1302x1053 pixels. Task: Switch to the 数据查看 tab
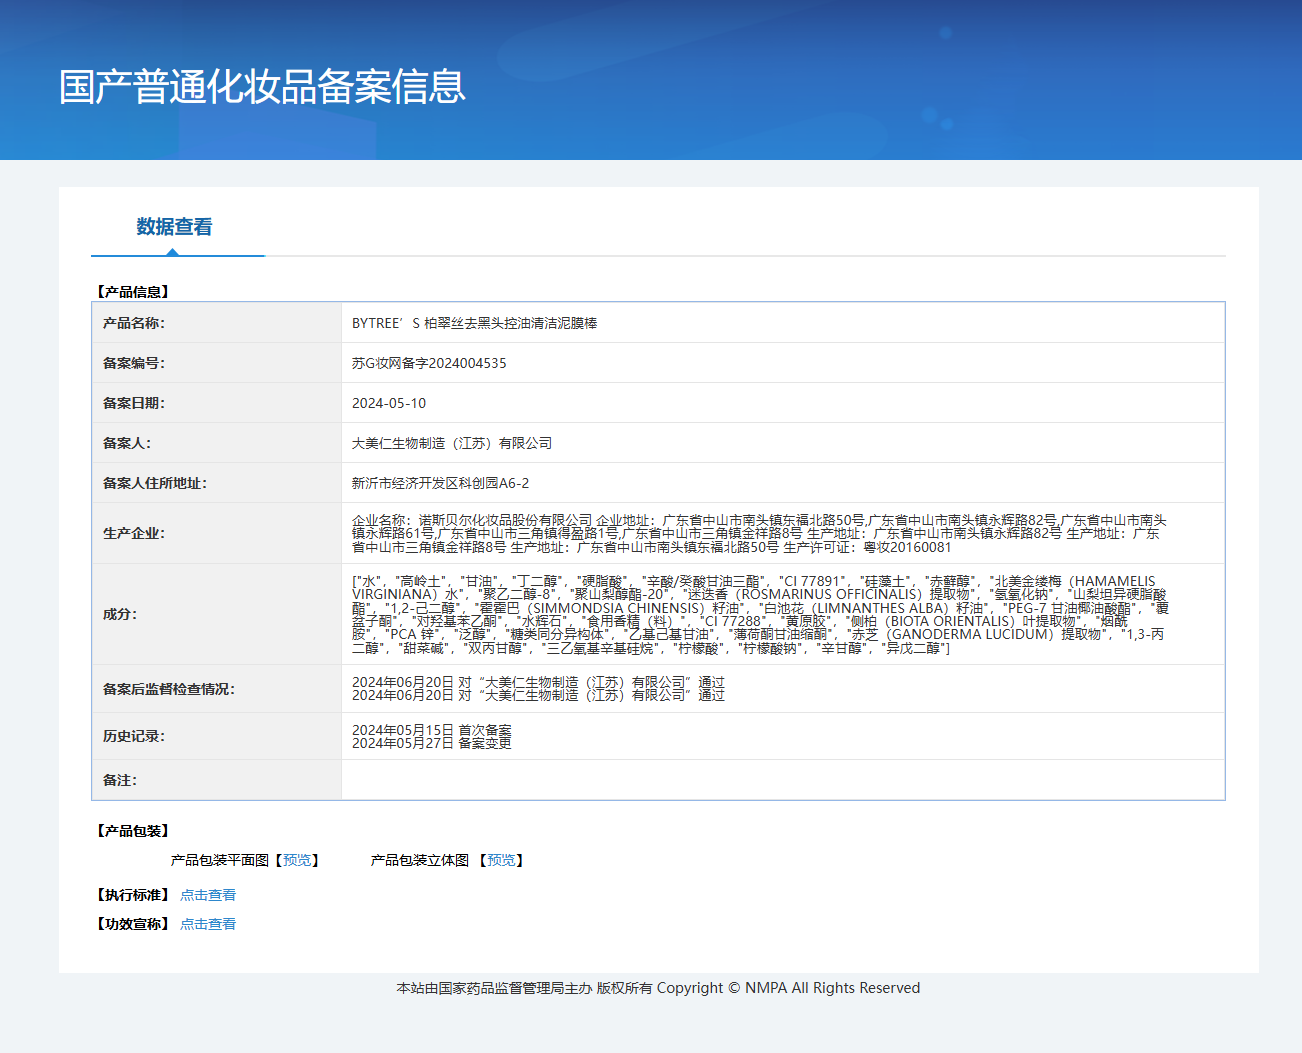pos(174,227)
